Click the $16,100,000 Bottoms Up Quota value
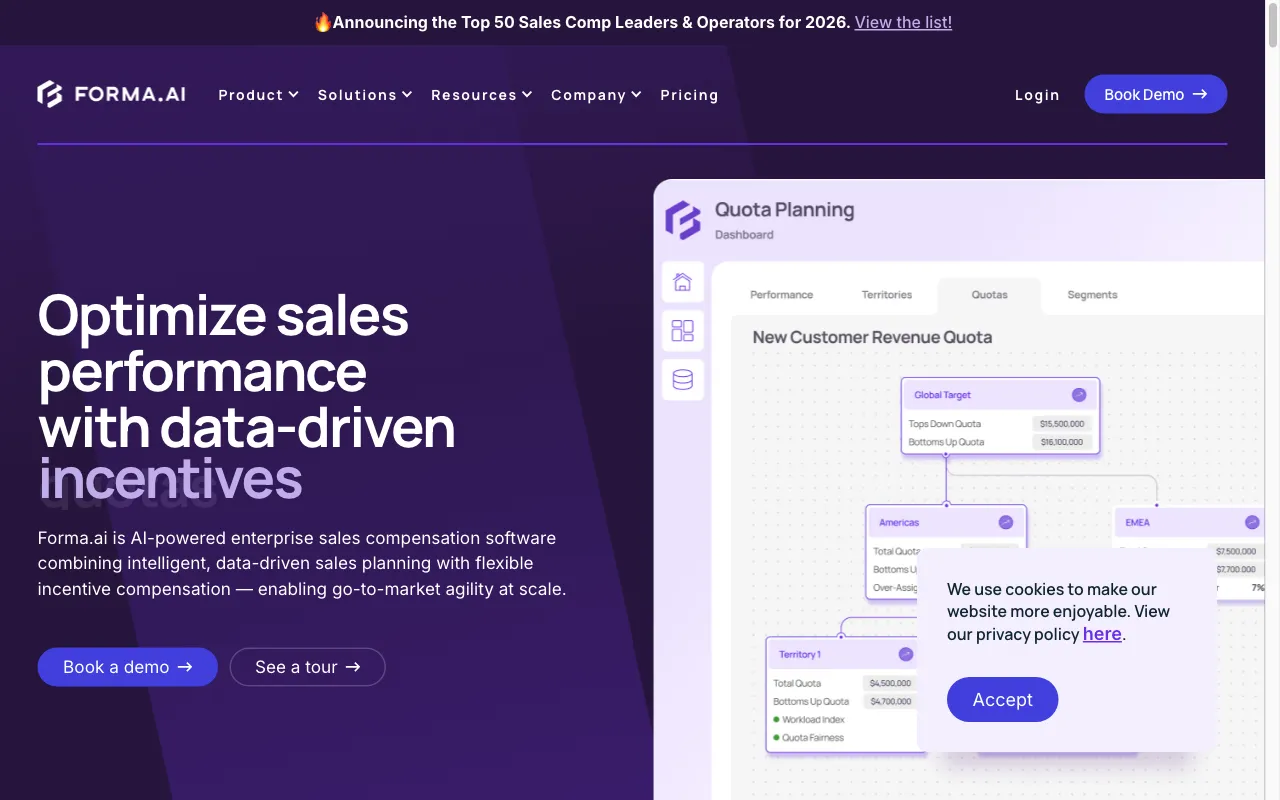Image resolution: width=1280 pixels, height=800 pixels. 1061,442
